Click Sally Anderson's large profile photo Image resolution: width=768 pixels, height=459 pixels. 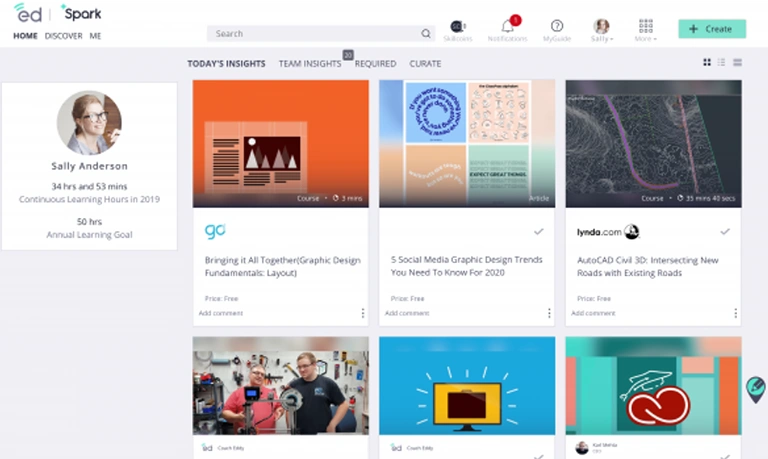(89, 122)
